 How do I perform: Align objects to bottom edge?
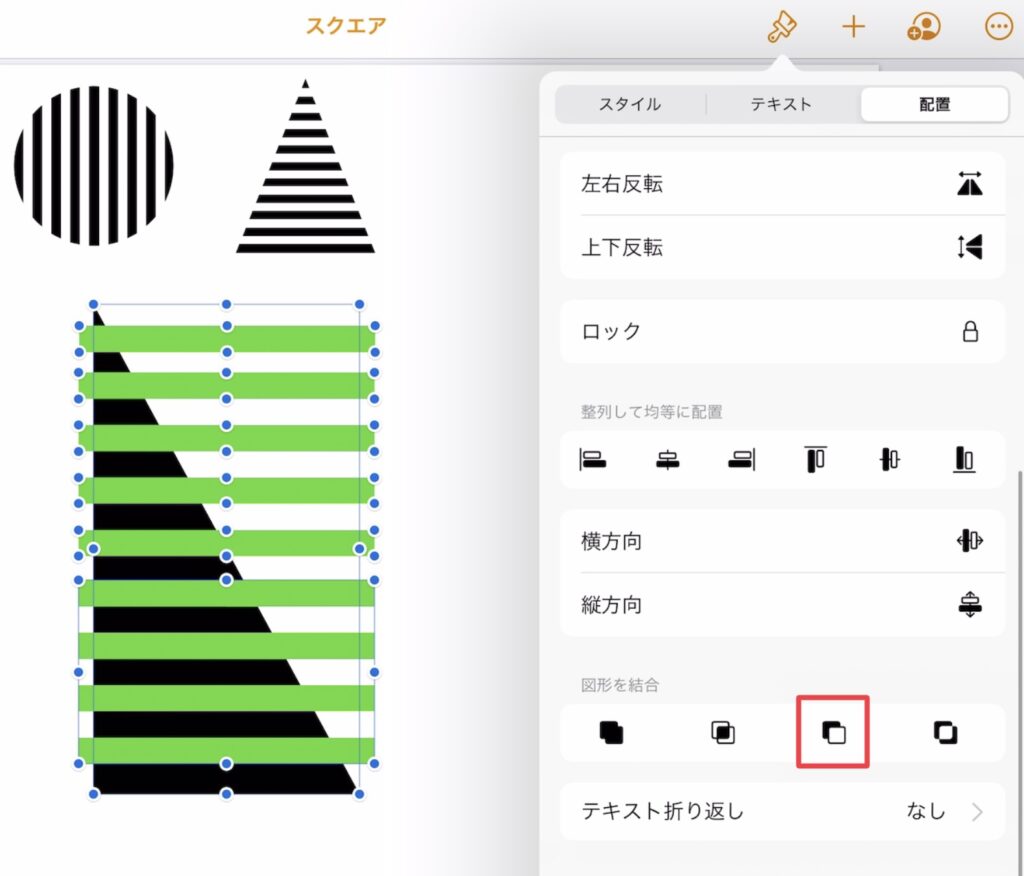(964, 459)
